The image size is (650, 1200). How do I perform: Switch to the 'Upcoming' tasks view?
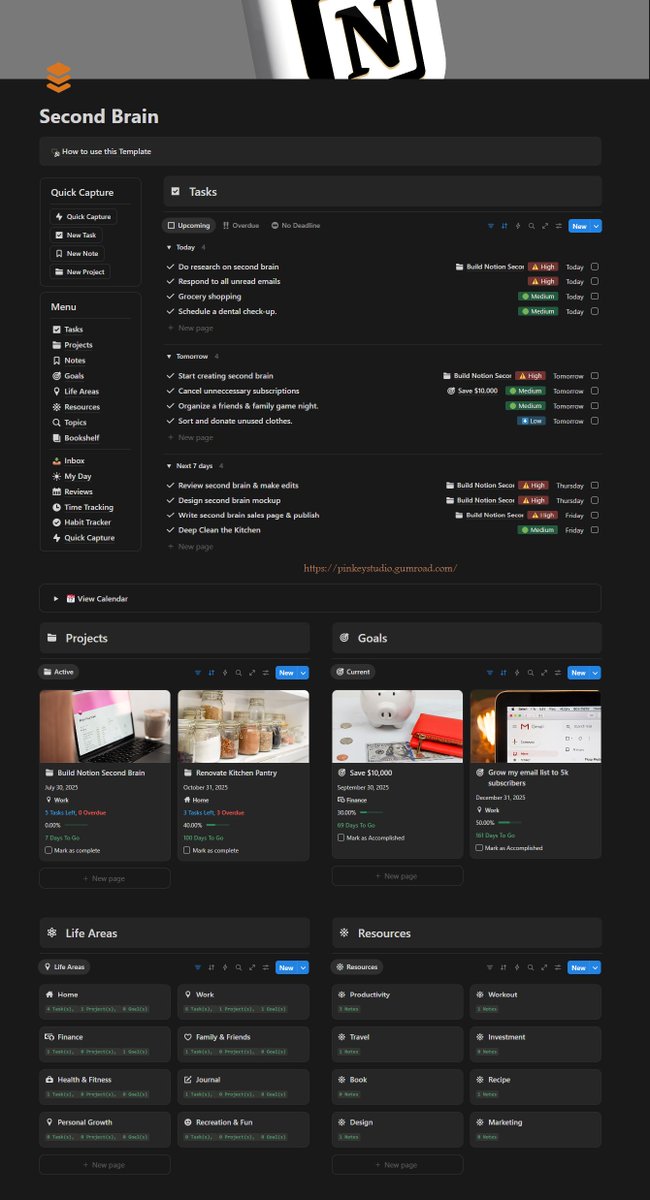click(189, 226)
